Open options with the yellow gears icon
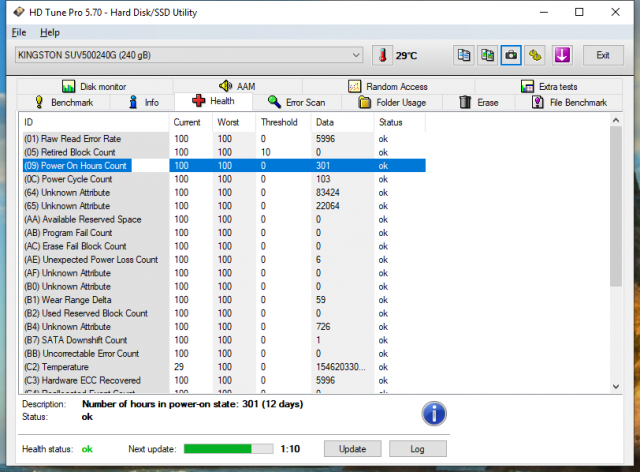Image resolution: width=640 pixels, height=472 pixels. 535,55
